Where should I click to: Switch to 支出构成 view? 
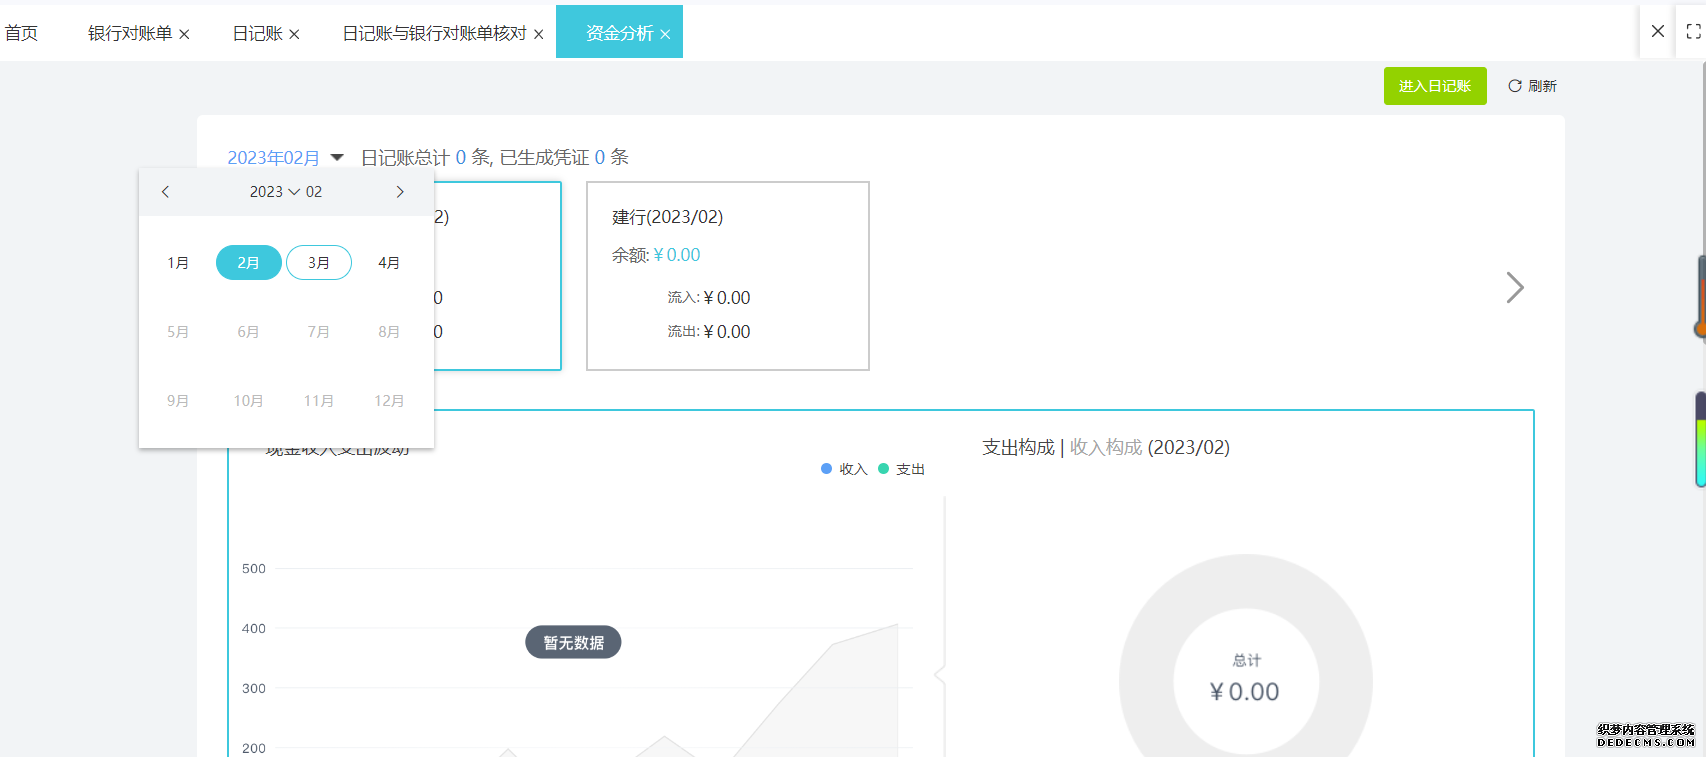(x=1018, y=447)
